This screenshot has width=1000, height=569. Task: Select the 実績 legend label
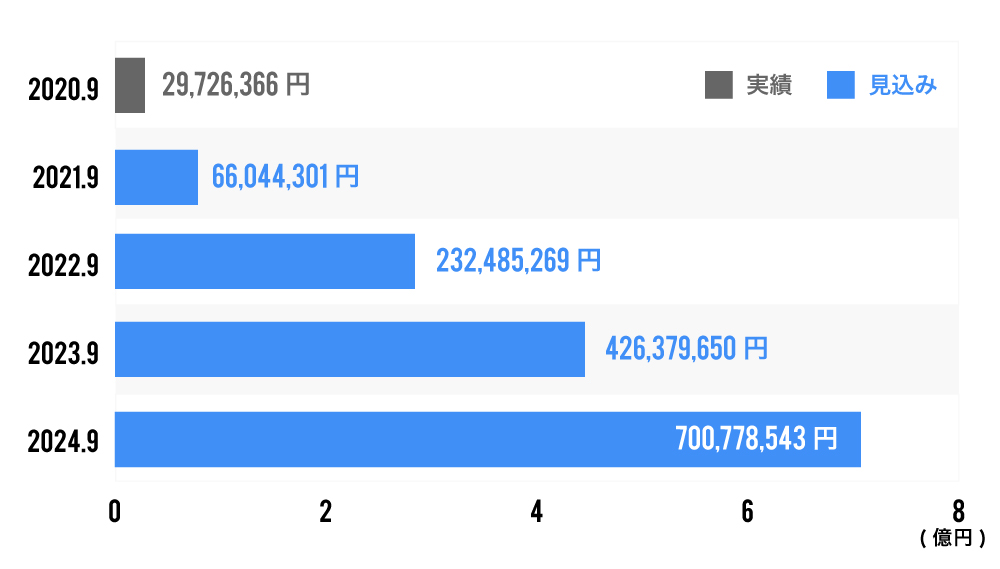769,86
